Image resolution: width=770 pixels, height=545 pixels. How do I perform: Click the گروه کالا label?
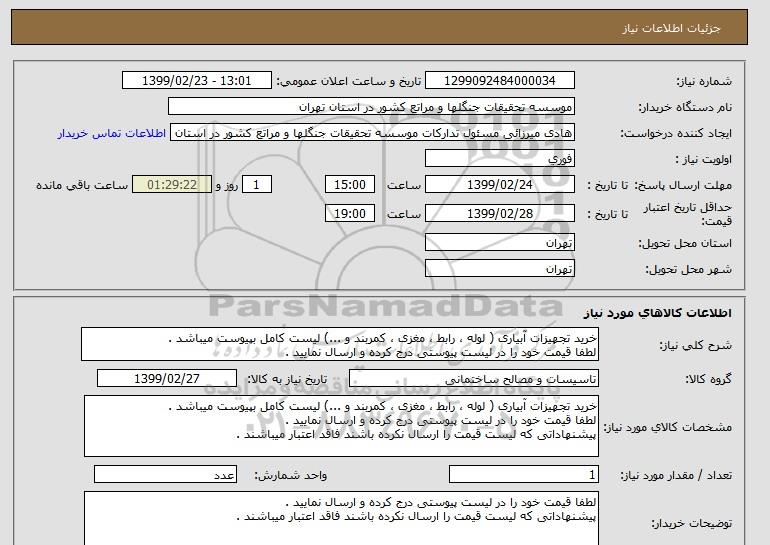(x=708, y=379)
